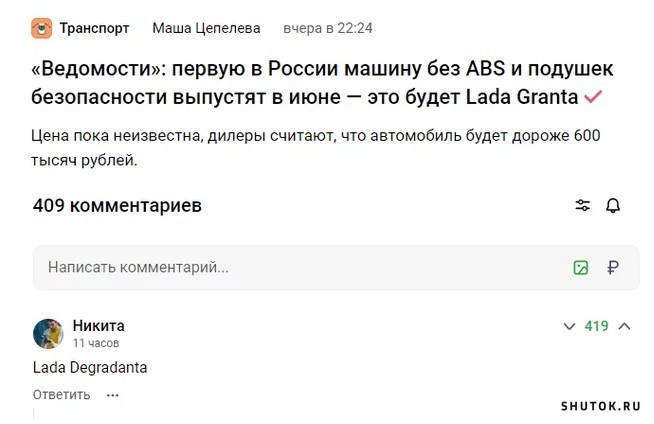The width and height of the screenshot is (654, 424).
Task: Click the Никита username
Action: coord(98,326)
